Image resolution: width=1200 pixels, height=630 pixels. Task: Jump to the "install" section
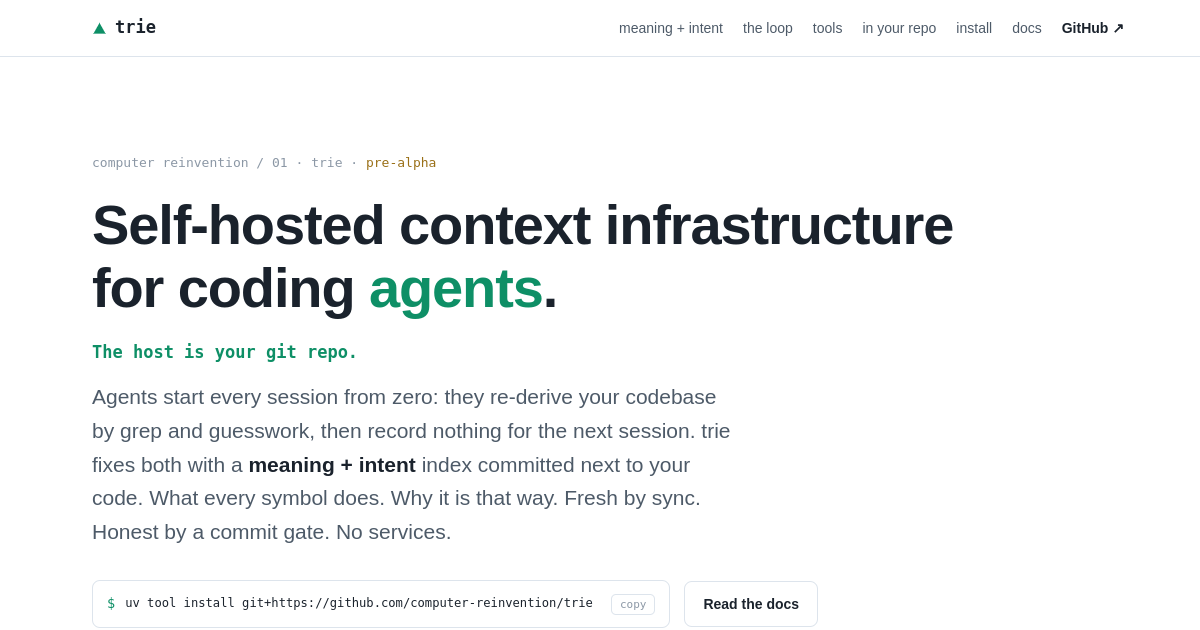974,28
